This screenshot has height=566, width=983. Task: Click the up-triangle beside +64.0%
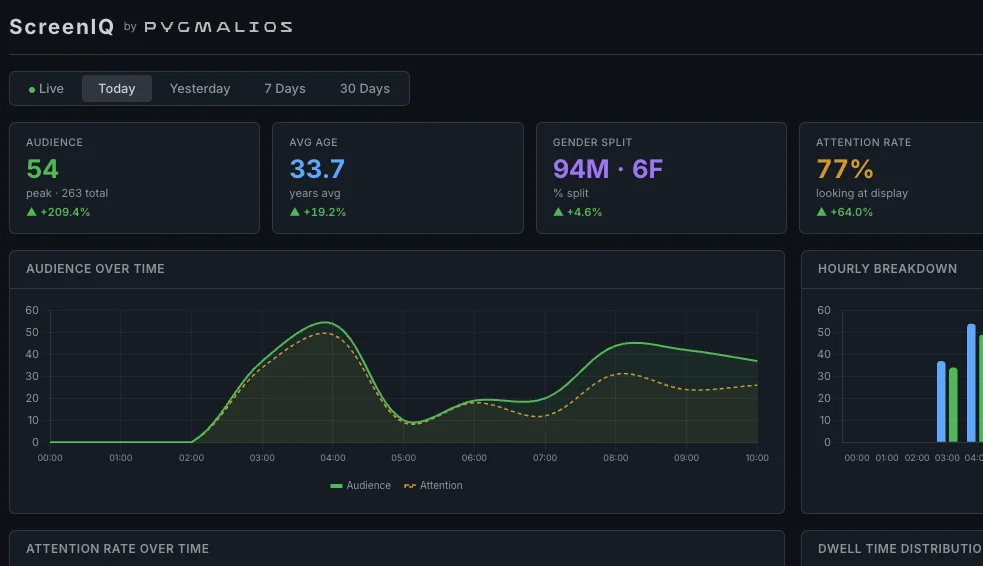click(x=821, y=212)
